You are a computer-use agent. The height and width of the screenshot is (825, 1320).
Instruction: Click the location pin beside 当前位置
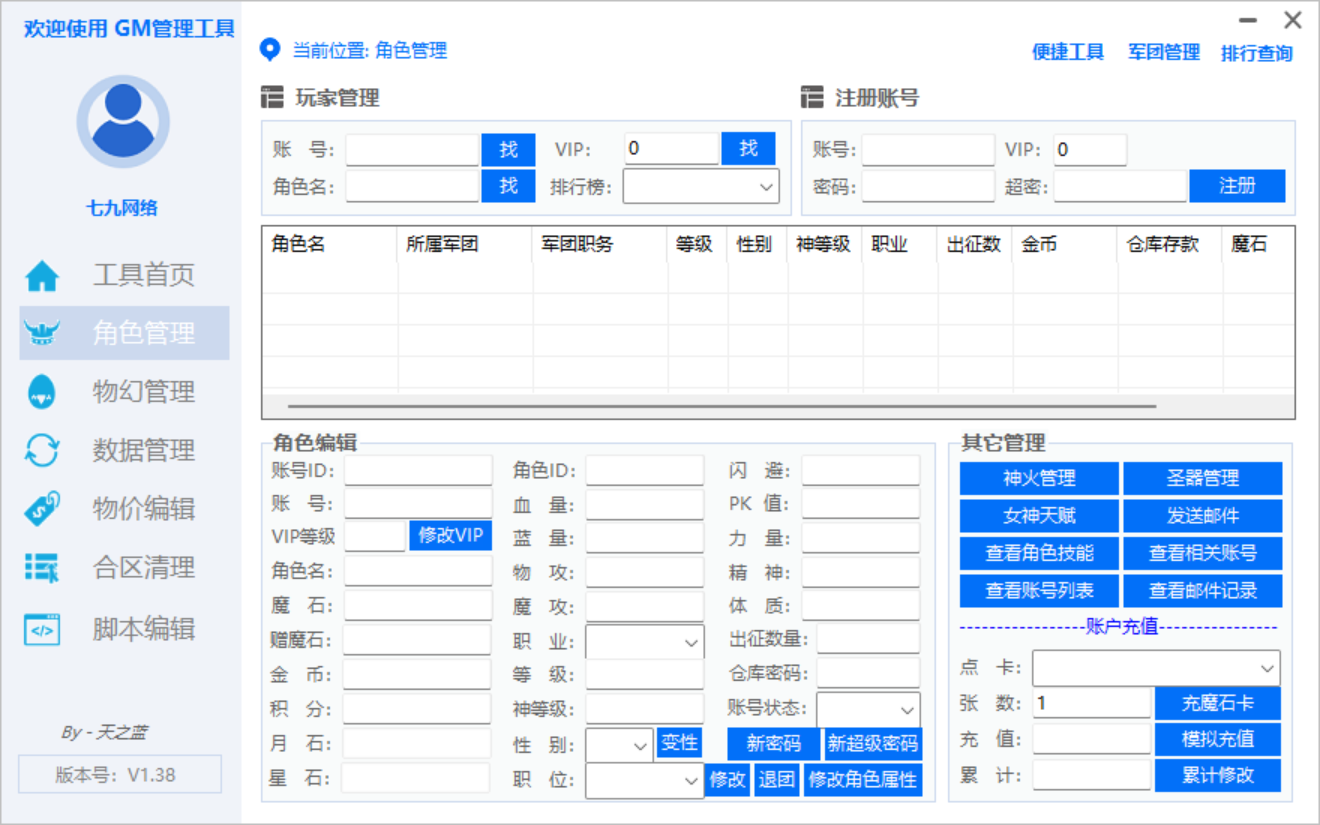tap(266, 51)
